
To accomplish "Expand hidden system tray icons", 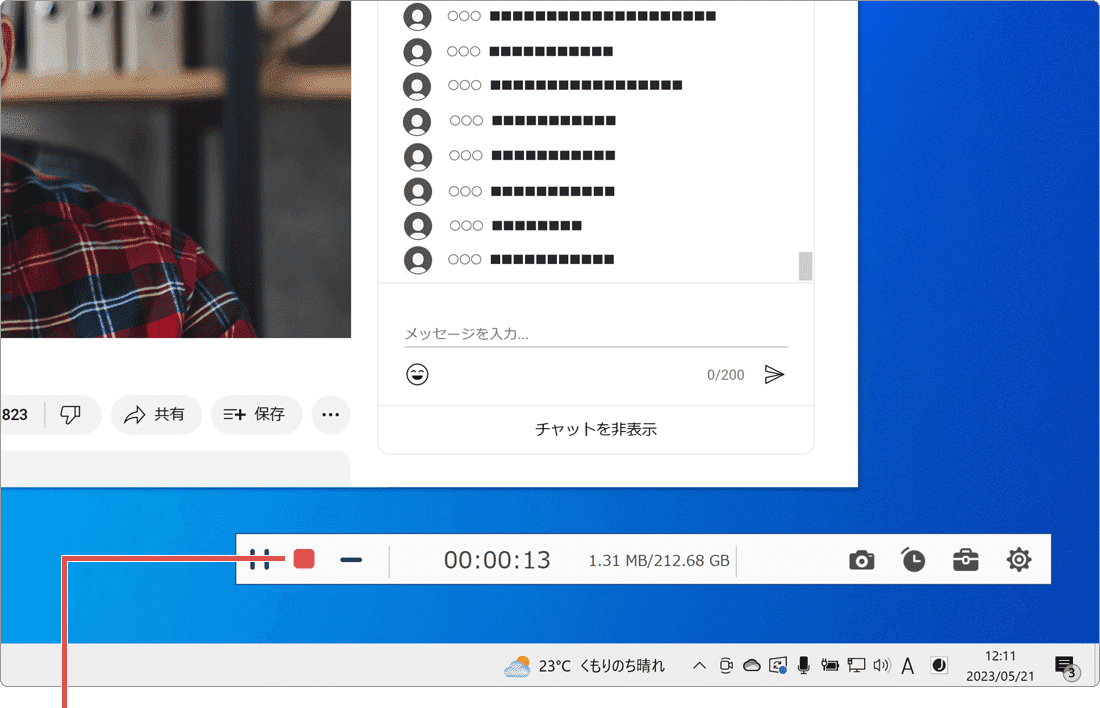I will pyautogui.click(x=698, y=665).
